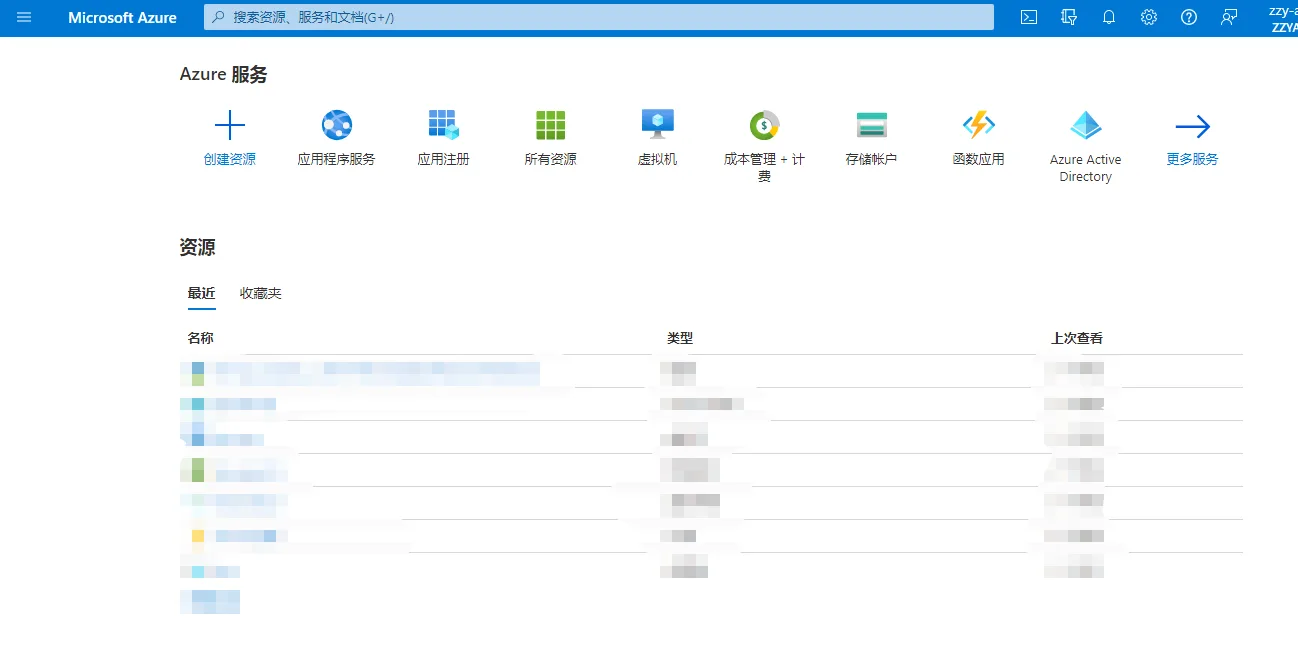
Task: Open Azure Active Directory service
Action: click(1085, 125)
